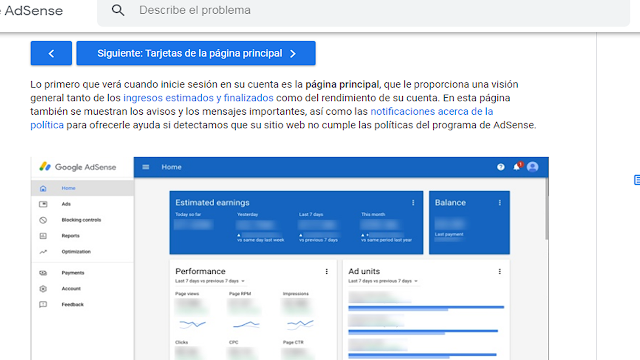Open the Optimization menu item label
The width and height of the screenshot is (640, 360).
click(x=76, y=252)
